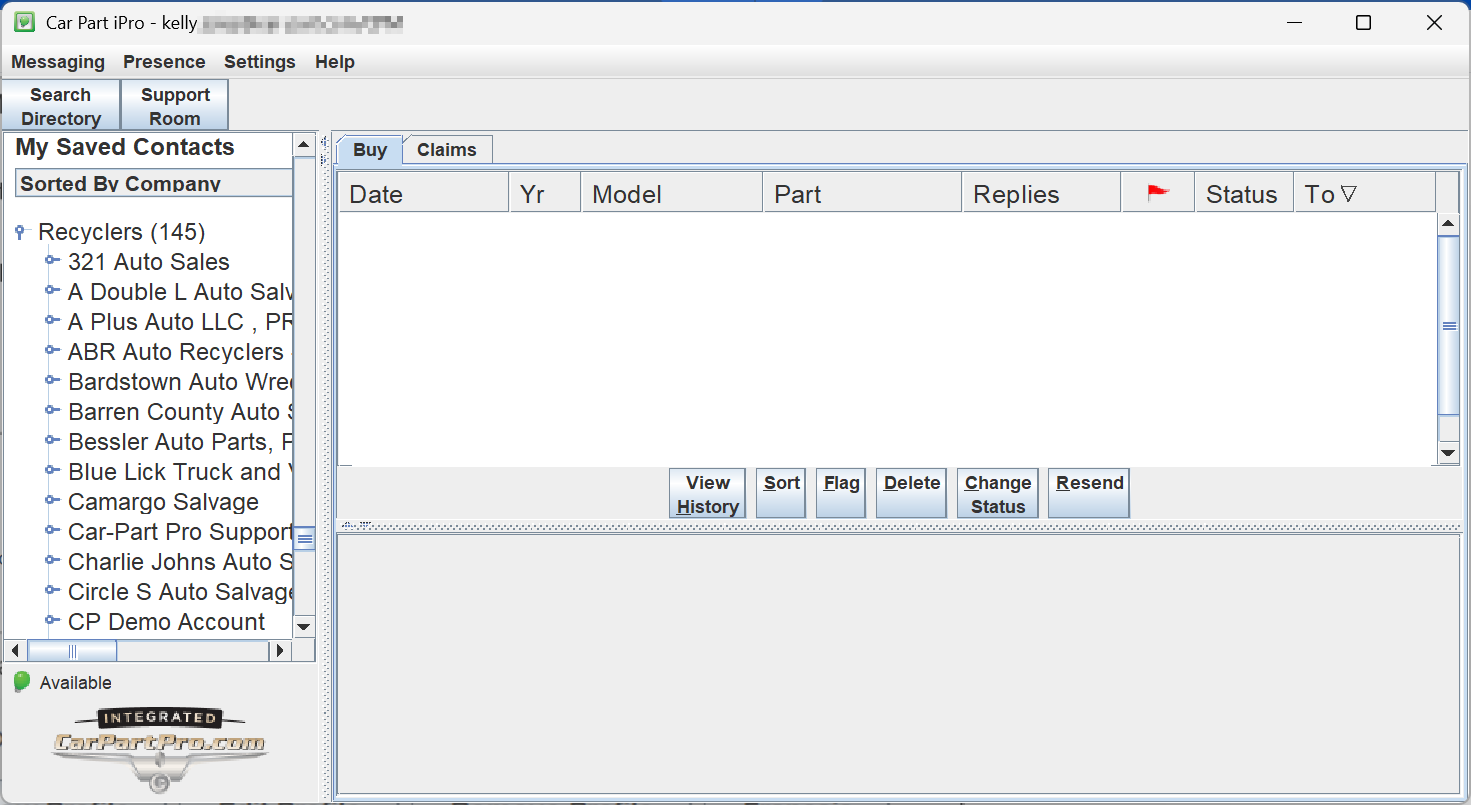Click the Car Part iPro title bar icon
Viewport: 1471px width, 805px height.
point(24,23)
